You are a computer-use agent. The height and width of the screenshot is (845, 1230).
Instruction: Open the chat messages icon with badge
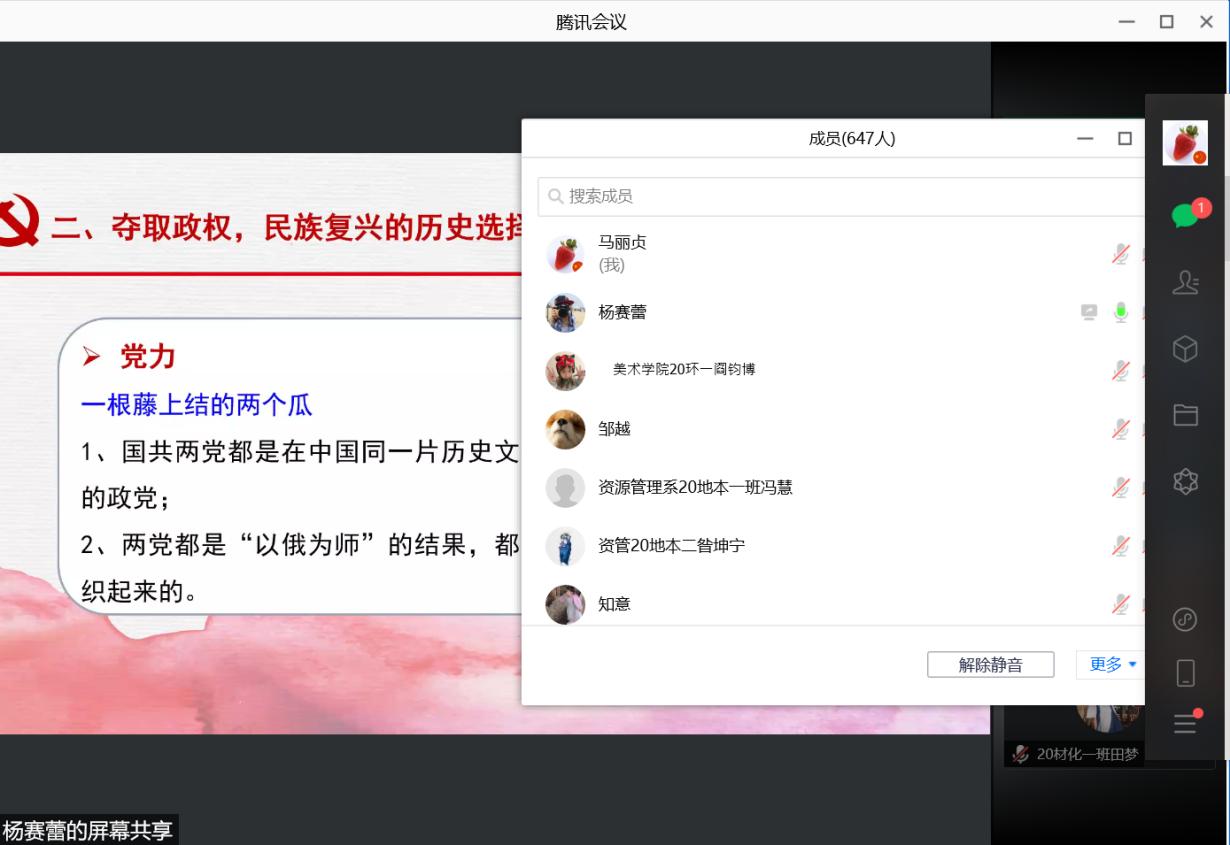1185,214
